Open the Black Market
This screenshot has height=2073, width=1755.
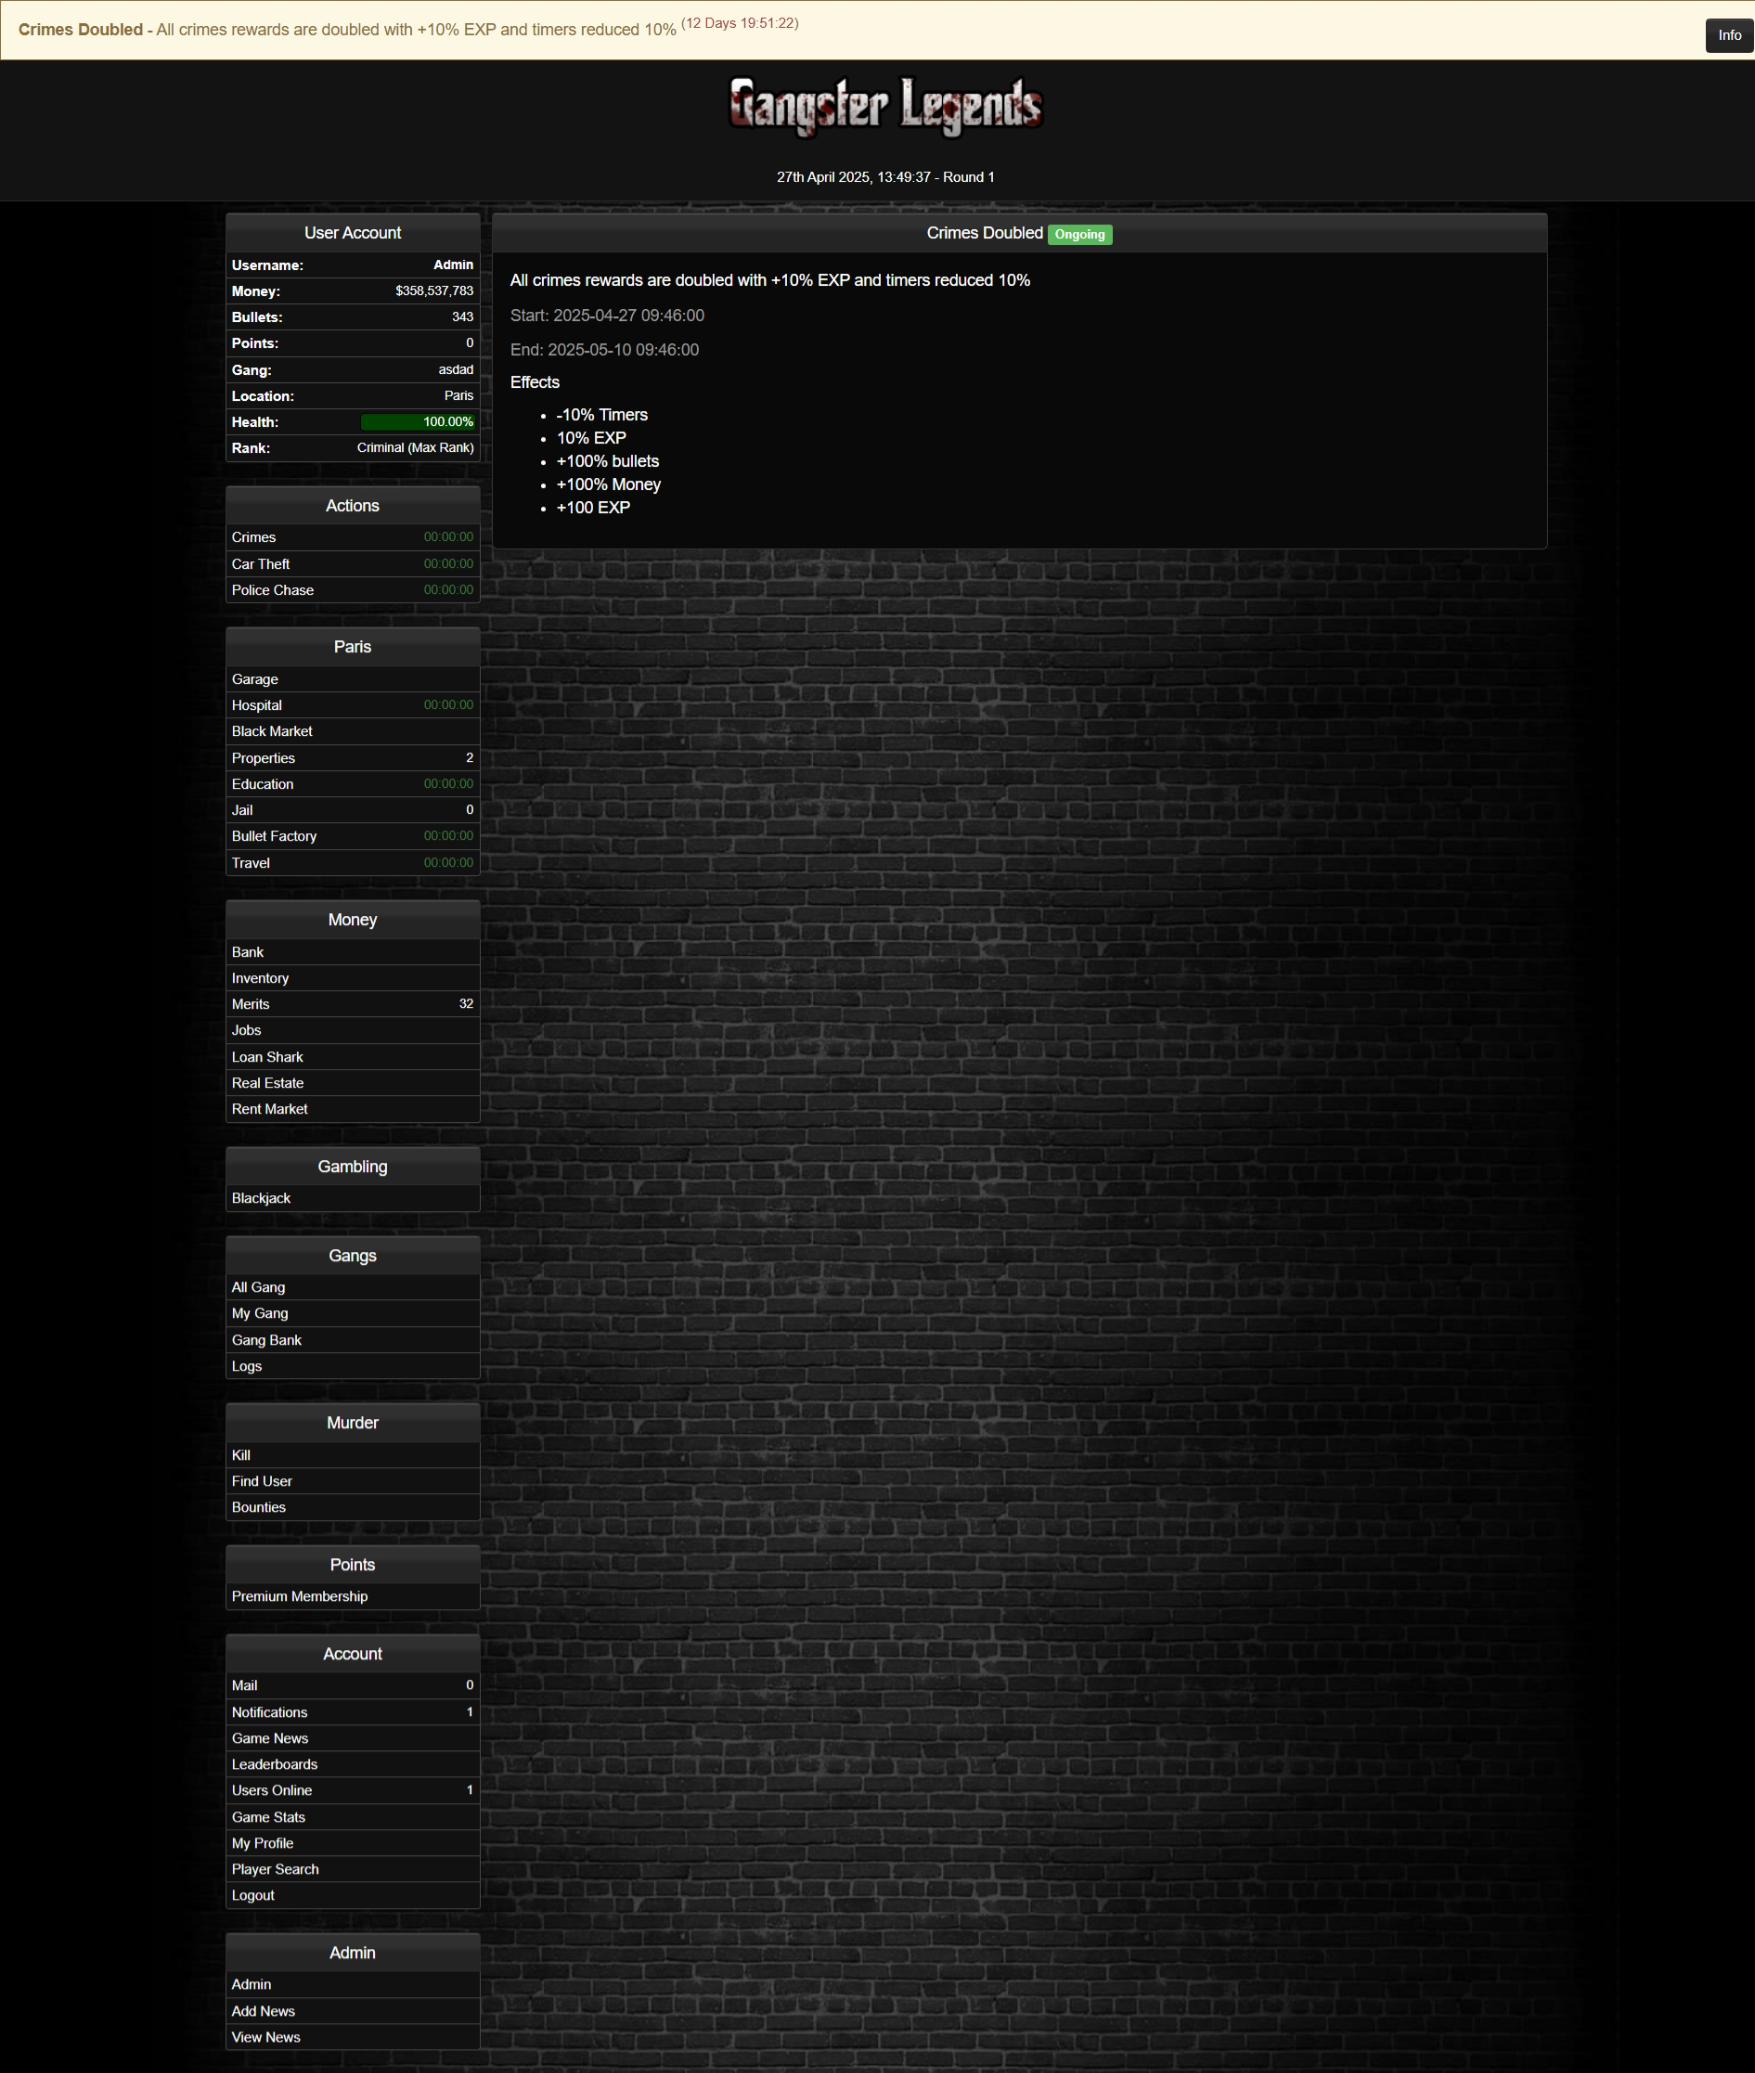click(x=272, y=731)
